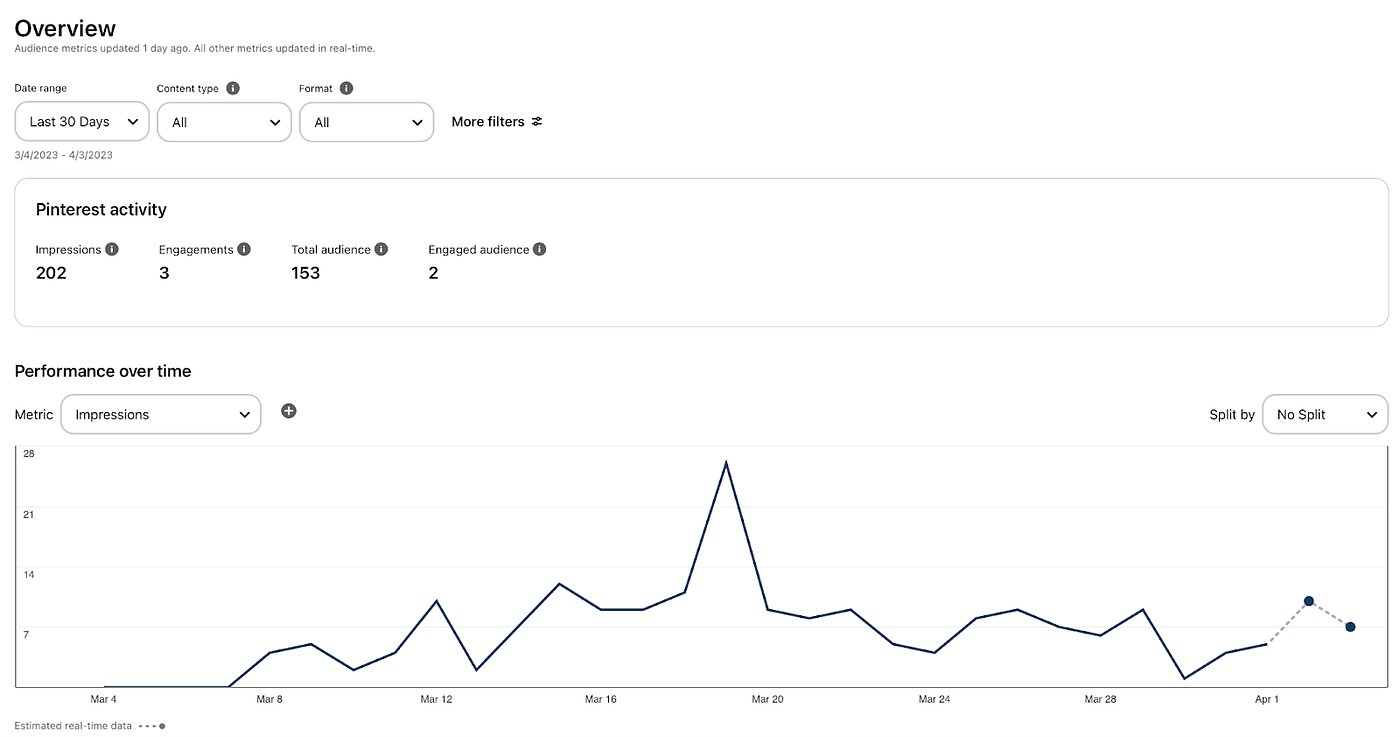Open the Split by dropdown
Image resolution: width=1400 pixels, height=737 pixels.
click(x=1325, y=414)
